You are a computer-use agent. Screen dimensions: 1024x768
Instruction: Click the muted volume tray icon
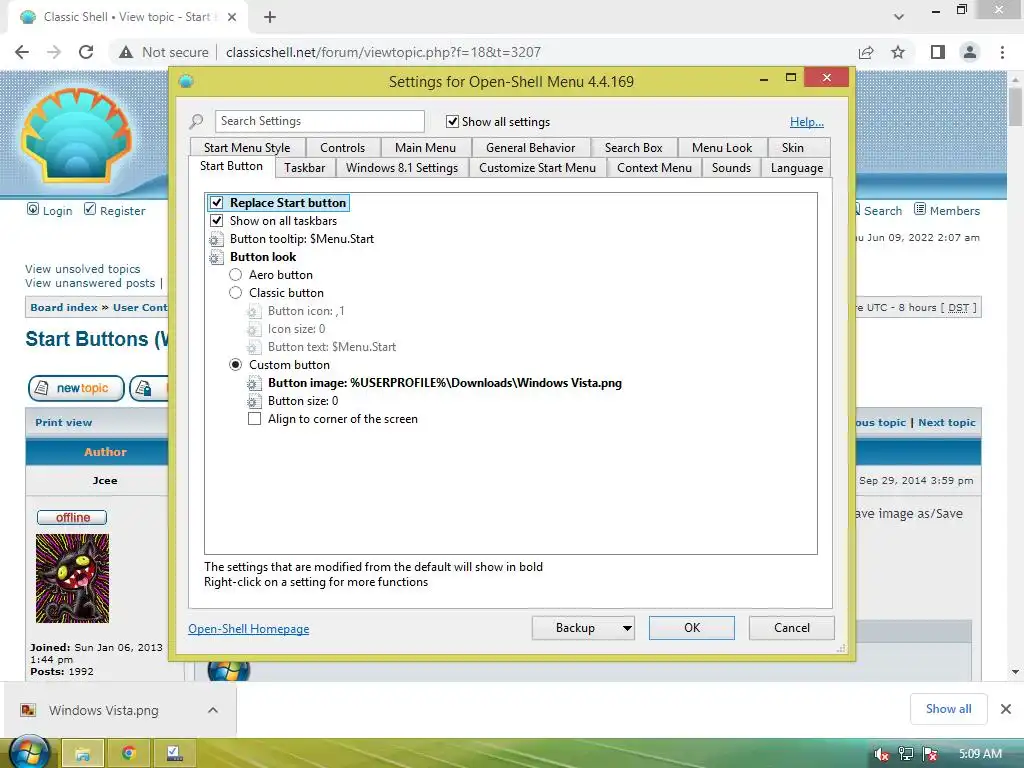(881, 754)
